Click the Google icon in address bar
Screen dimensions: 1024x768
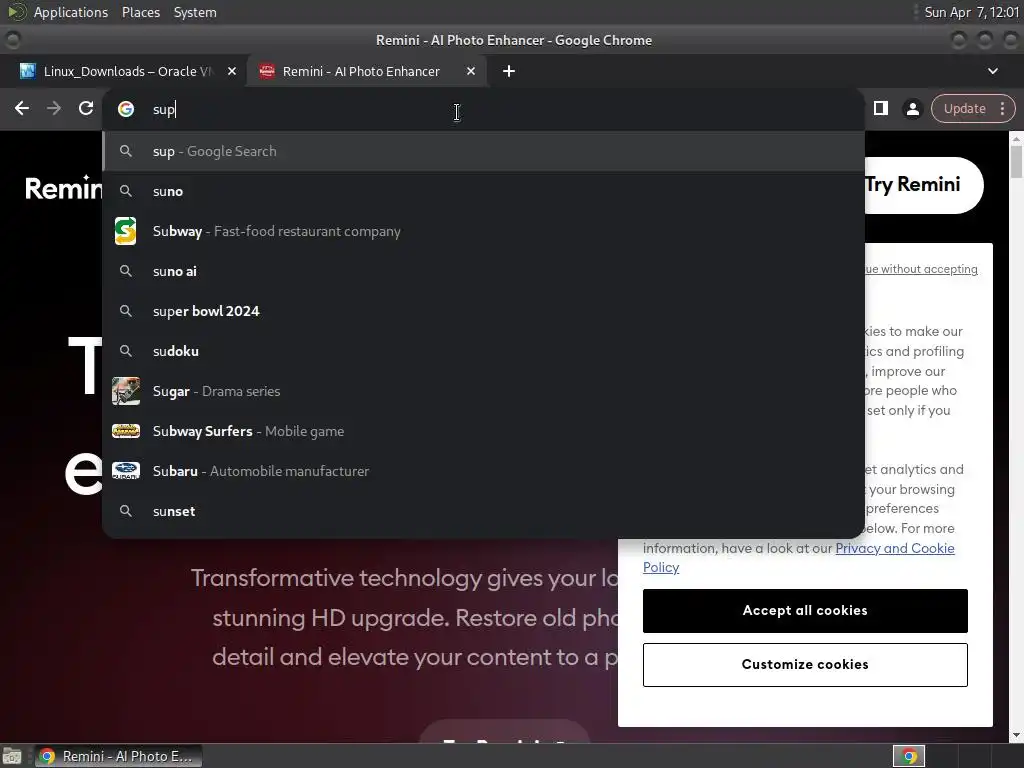pos(126,109)
